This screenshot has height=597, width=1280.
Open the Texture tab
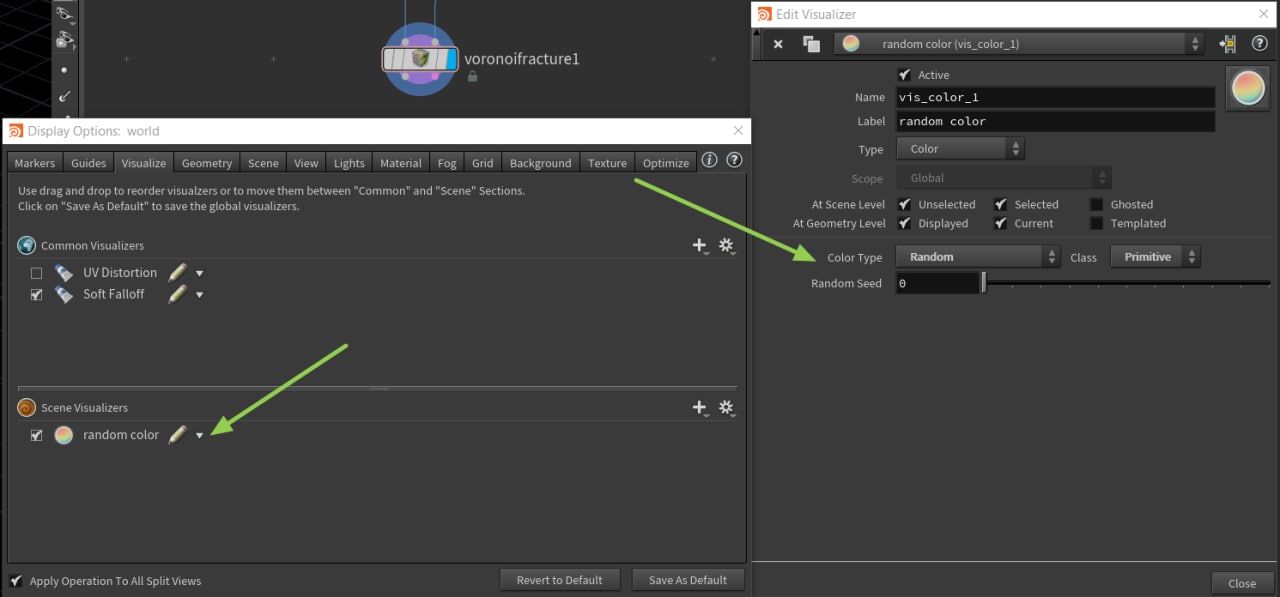pos(608,163)
